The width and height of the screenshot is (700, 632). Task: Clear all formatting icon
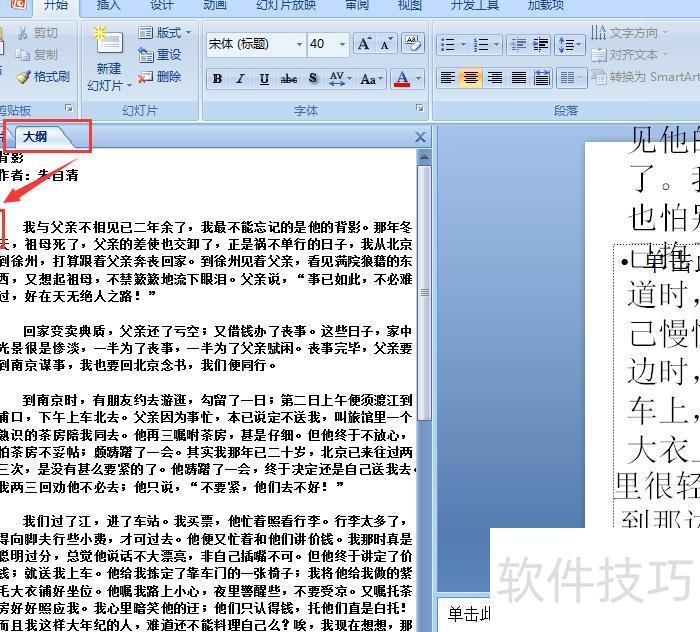tap(412, 44)
